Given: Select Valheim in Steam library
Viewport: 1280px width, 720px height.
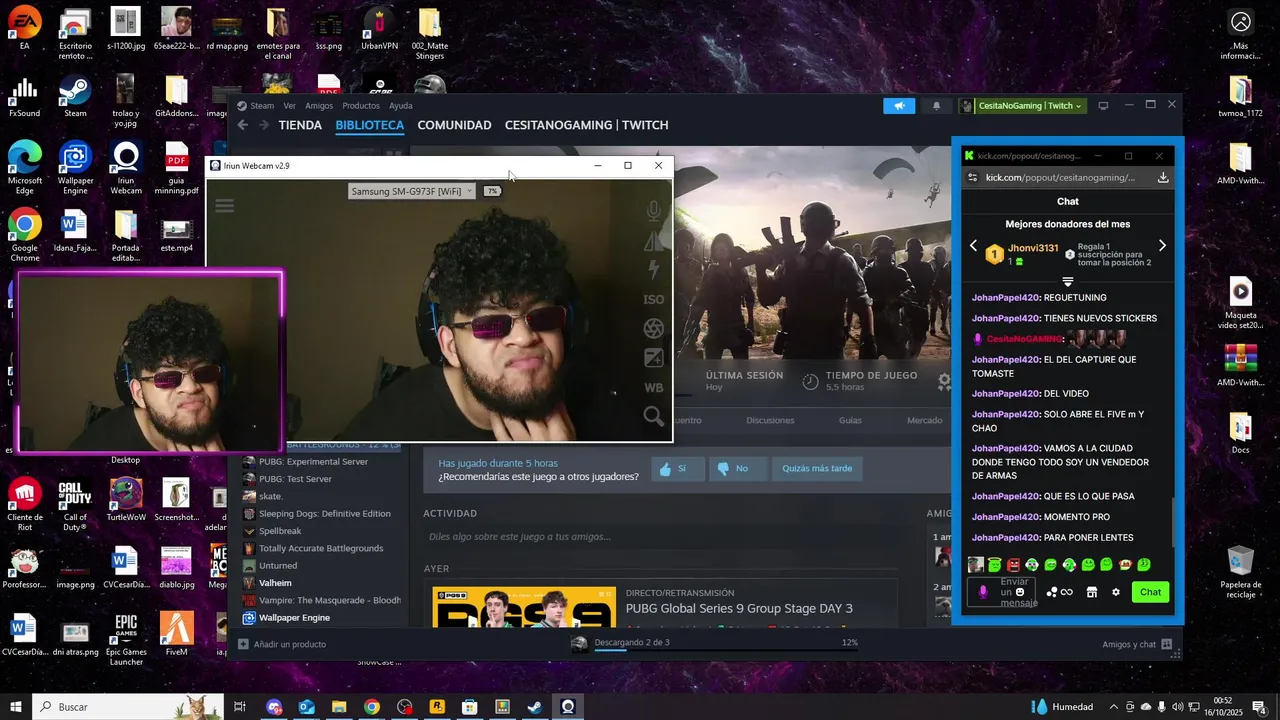Looking at the screenshot, I should click(x=275, y=583).
